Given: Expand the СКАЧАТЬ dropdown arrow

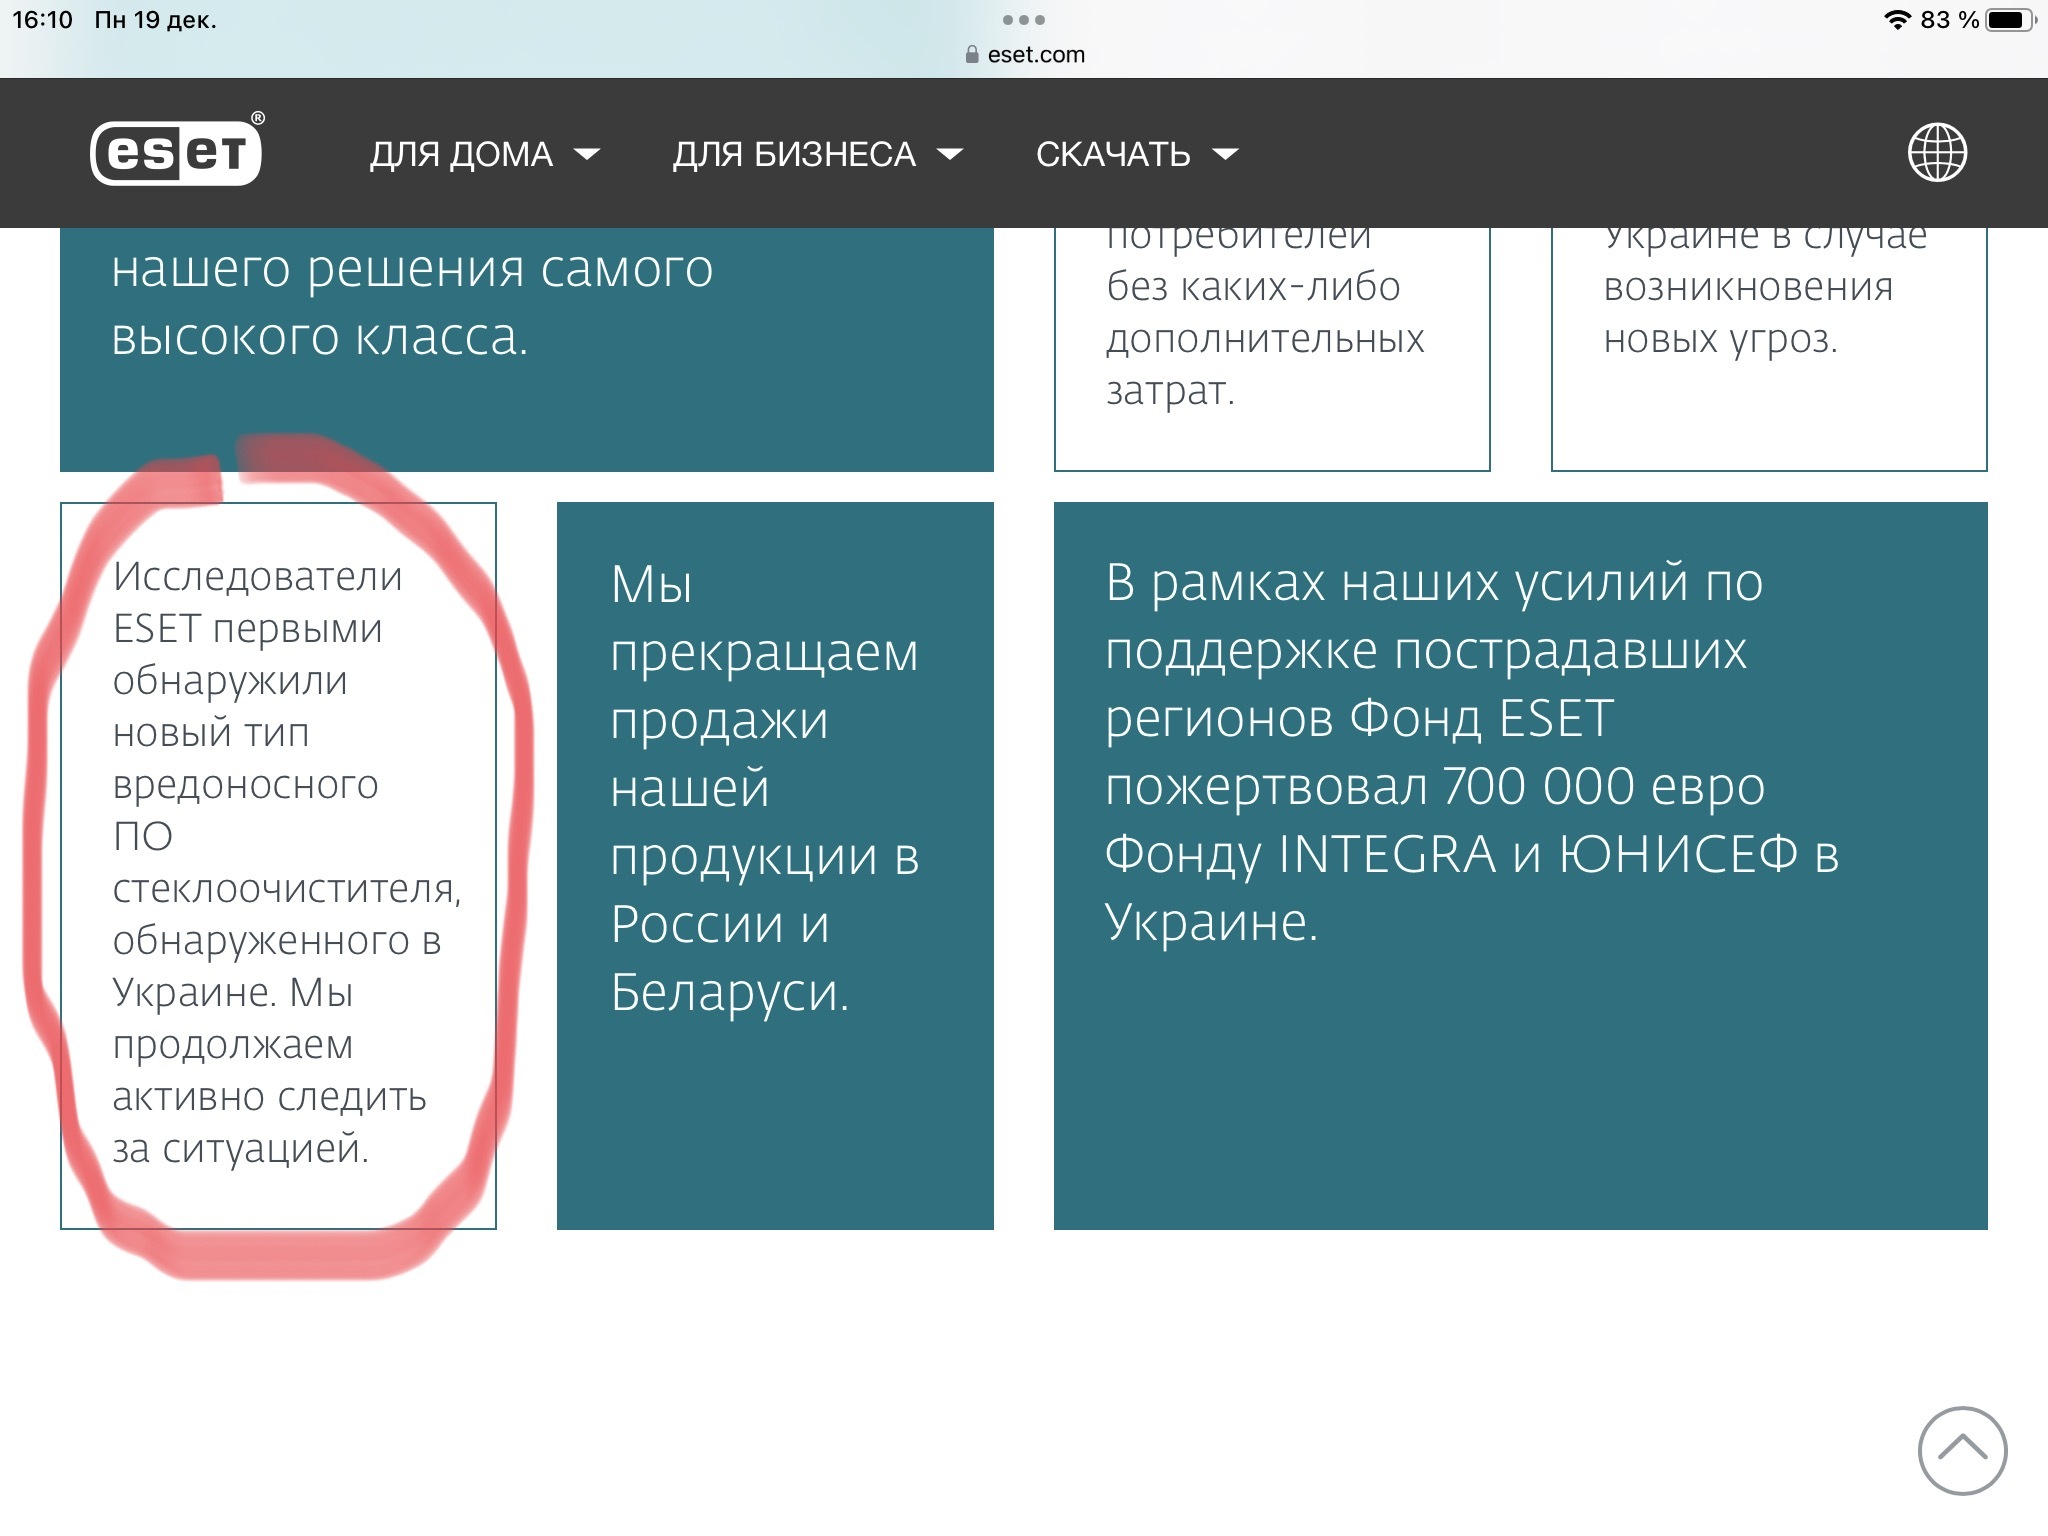Looking at the screenshot, I should (x=1225, y=154).
